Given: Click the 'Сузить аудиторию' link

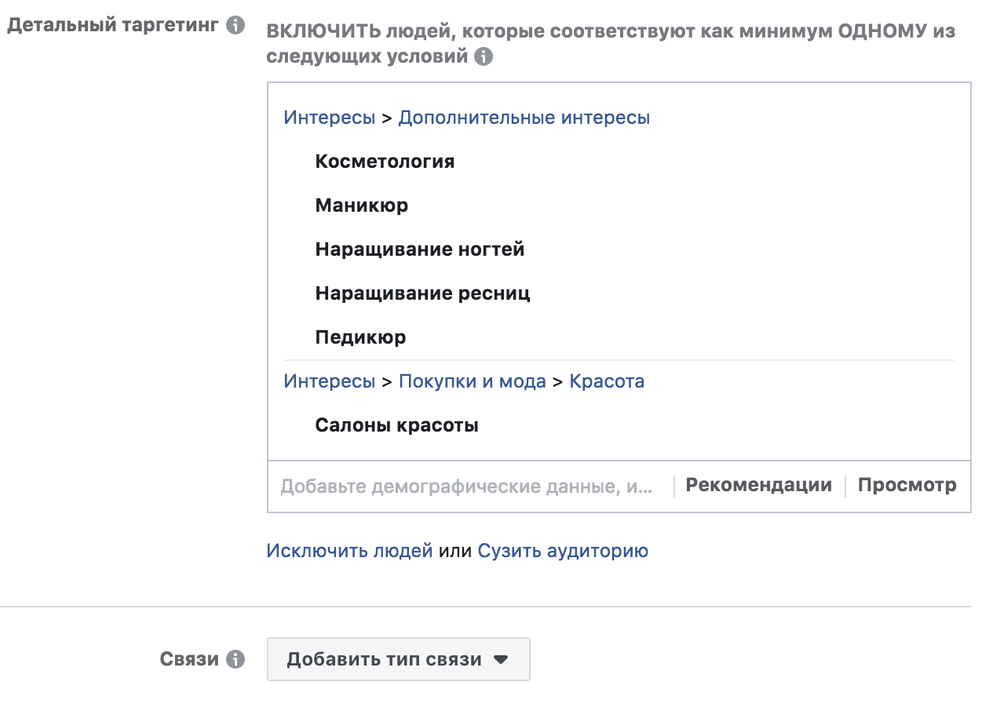Looking at the screenshot, I should (562, 550).
